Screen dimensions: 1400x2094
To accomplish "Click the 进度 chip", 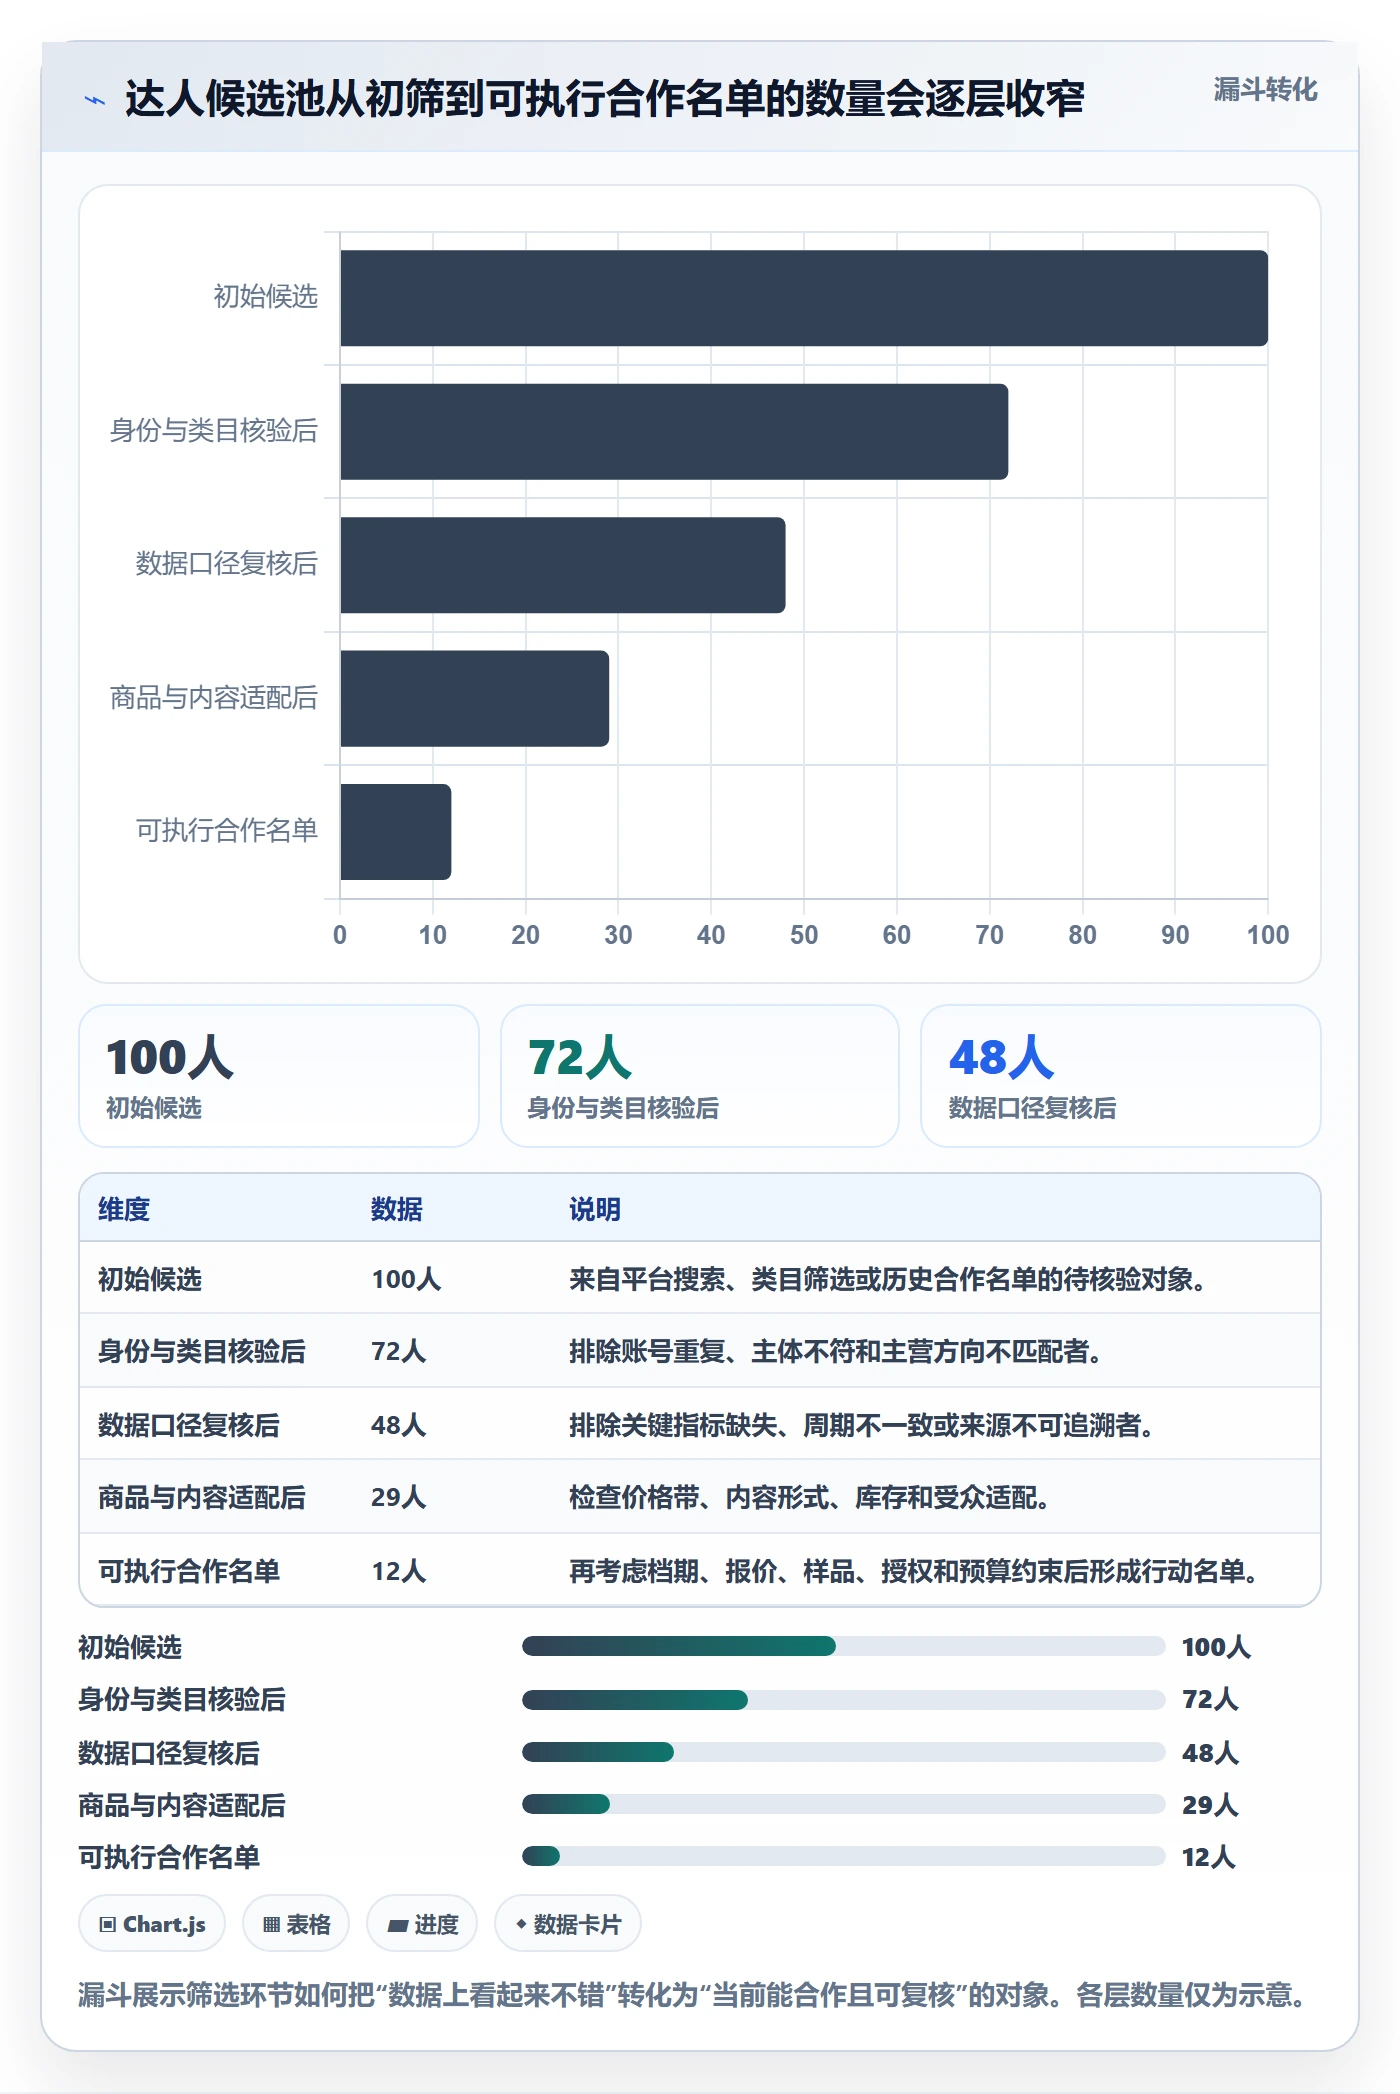I will [x=422, y=1923].
